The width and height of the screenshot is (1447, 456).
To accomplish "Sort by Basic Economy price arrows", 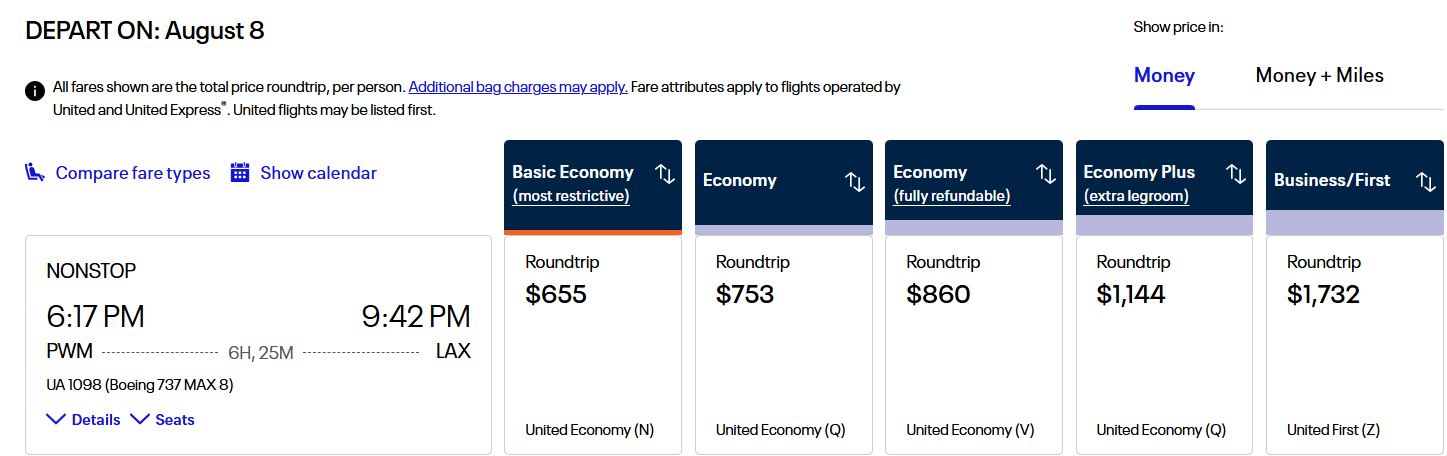I will (665, 174).
